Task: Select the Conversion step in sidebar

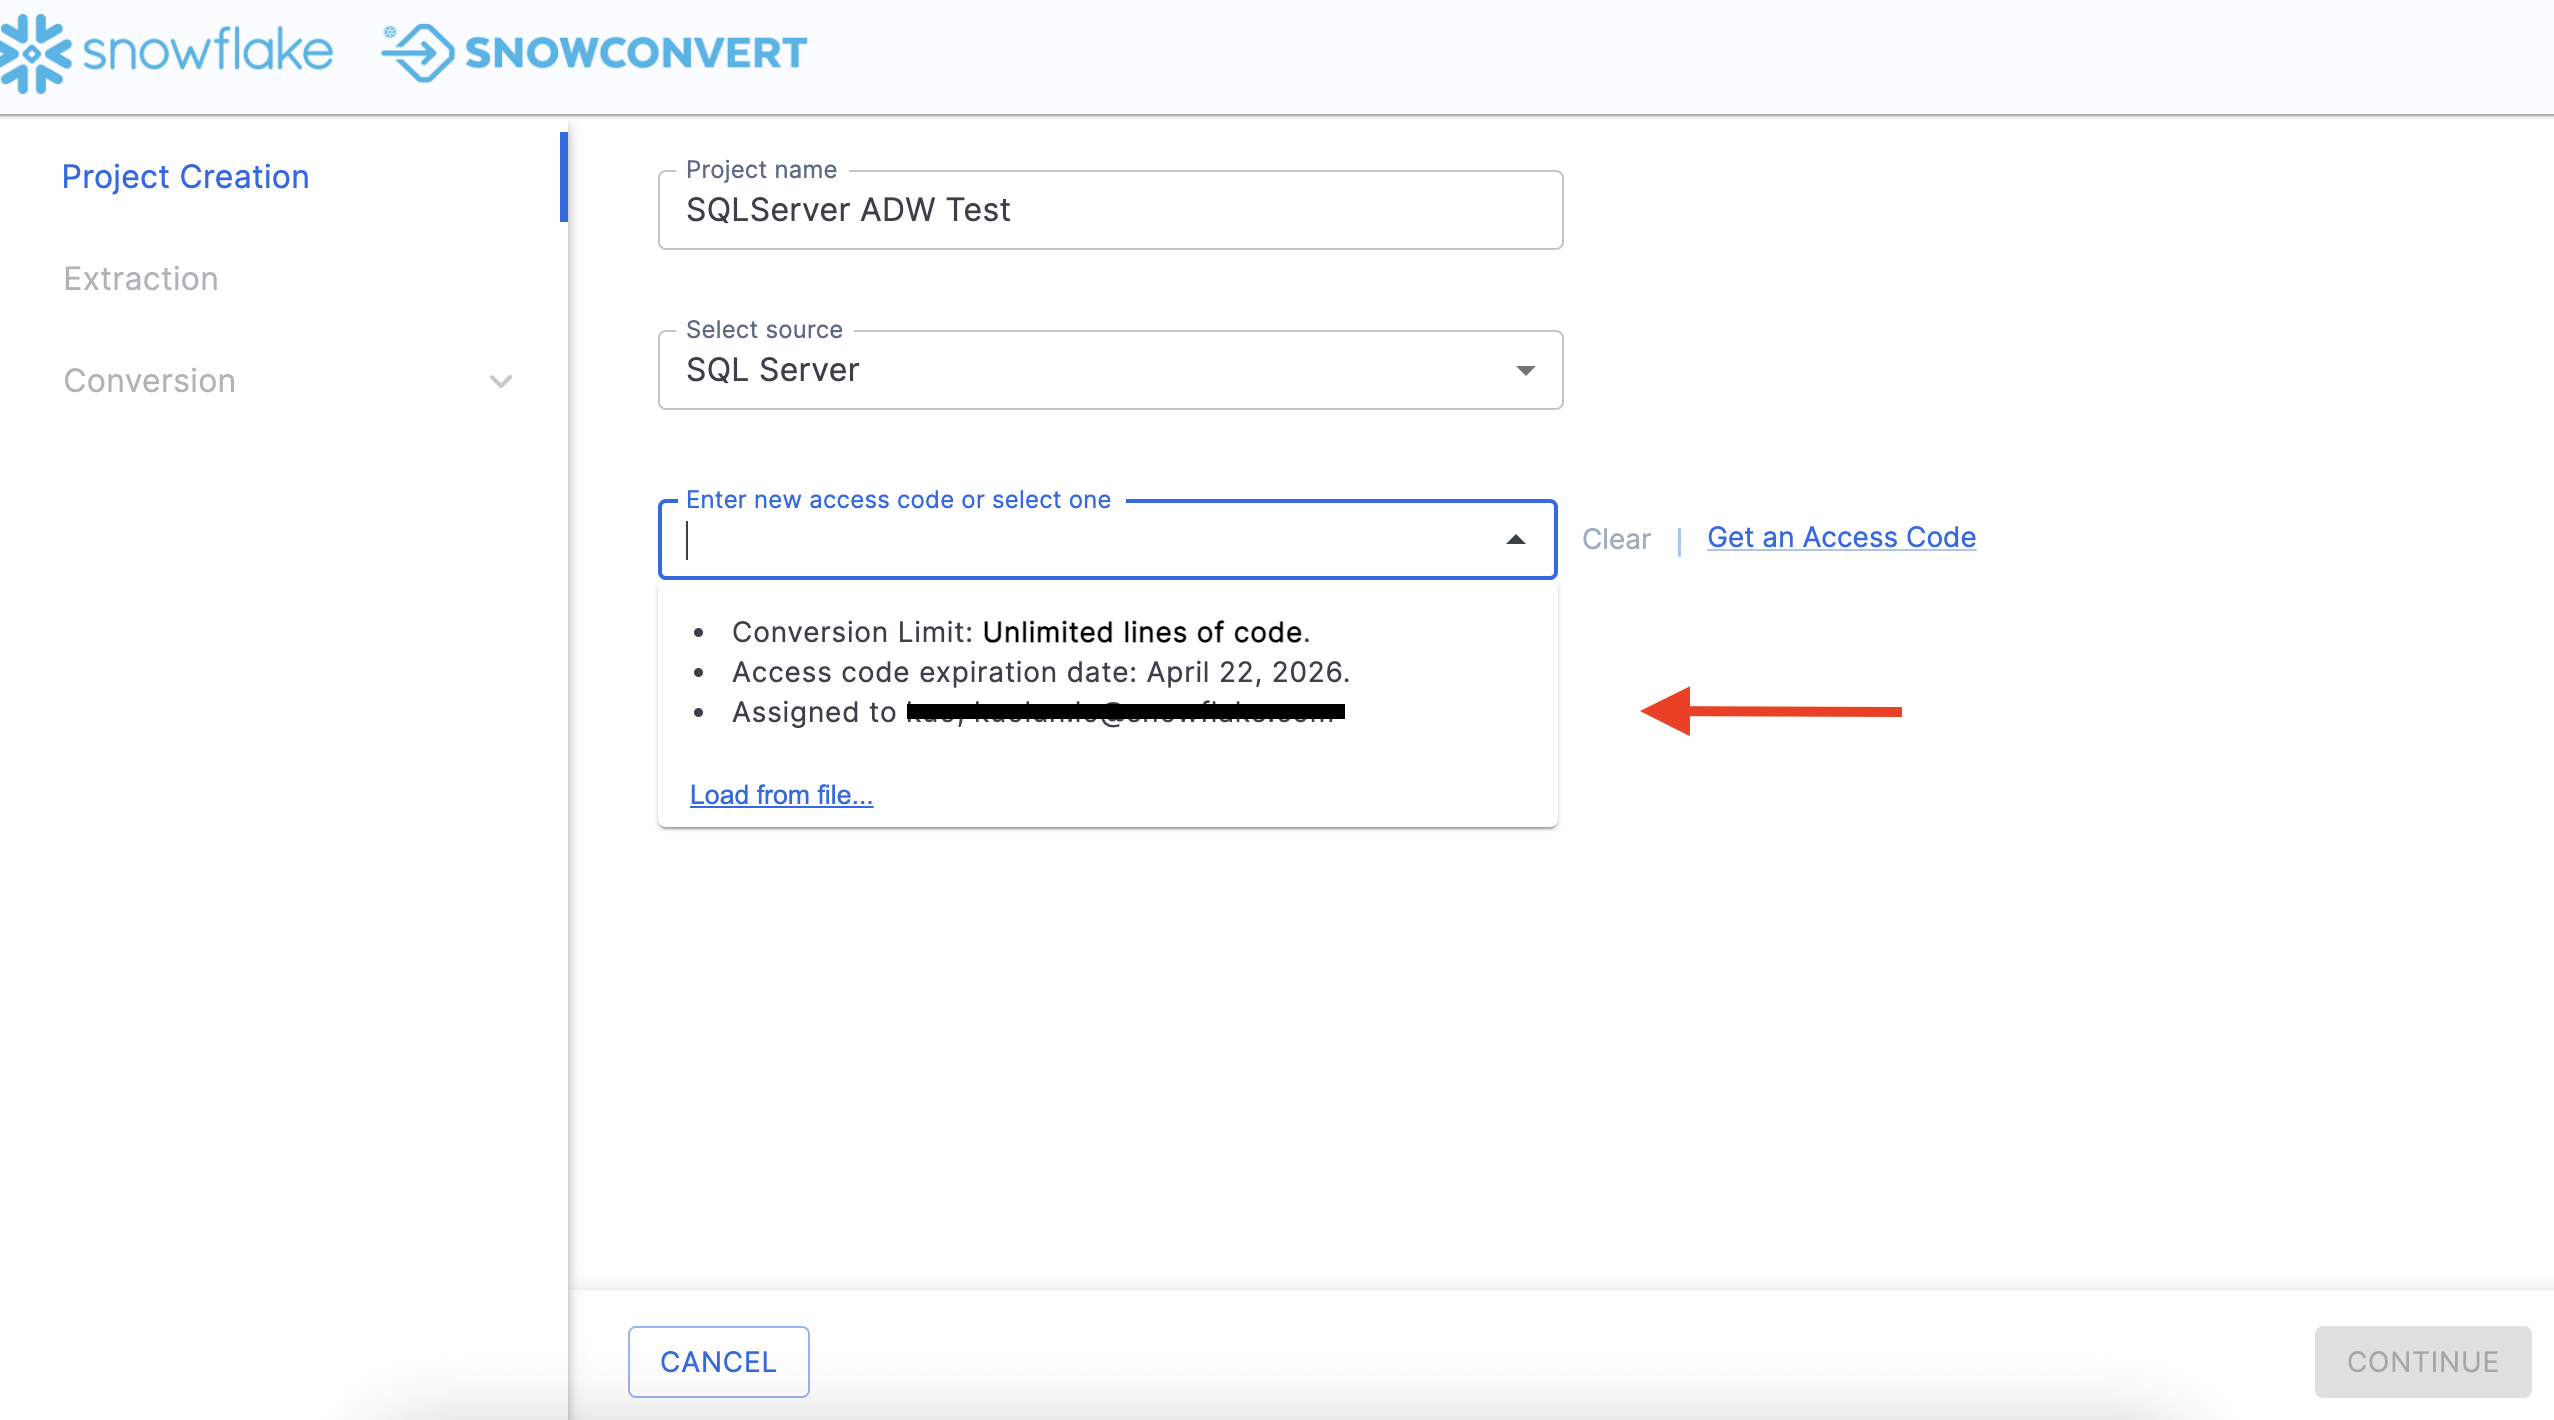Action: click(150, 381)
